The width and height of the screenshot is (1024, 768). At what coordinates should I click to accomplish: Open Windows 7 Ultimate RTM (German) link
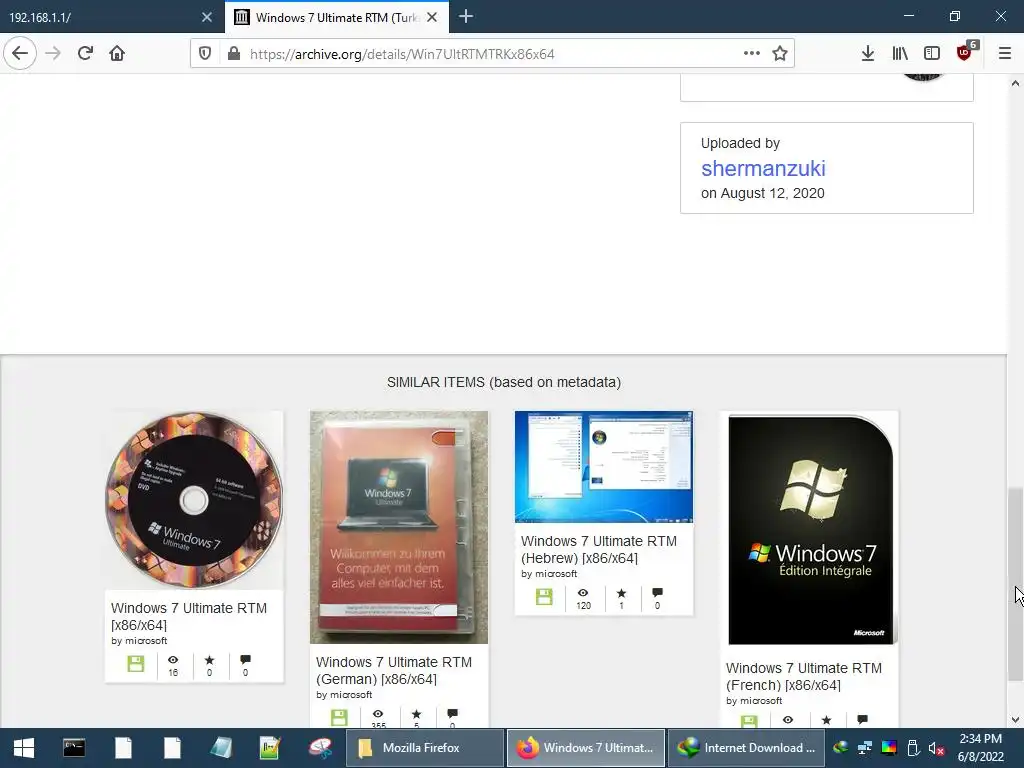click(x=394, y=671)
